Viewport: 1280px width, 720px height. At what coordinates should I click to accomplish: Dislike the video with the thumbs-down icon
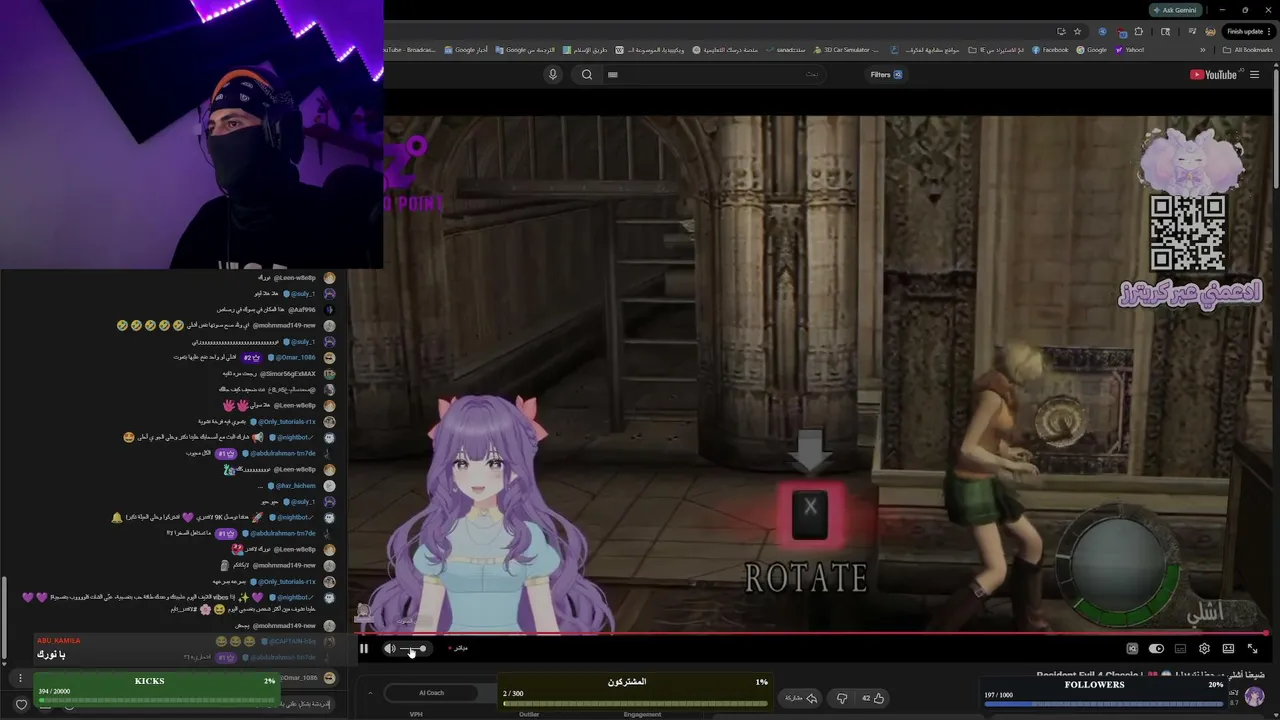click(x=841, y=698)
